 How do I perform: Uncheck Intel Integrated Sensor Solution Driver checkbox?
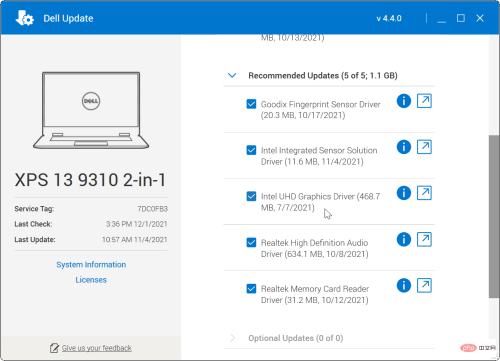coord(251,150)
